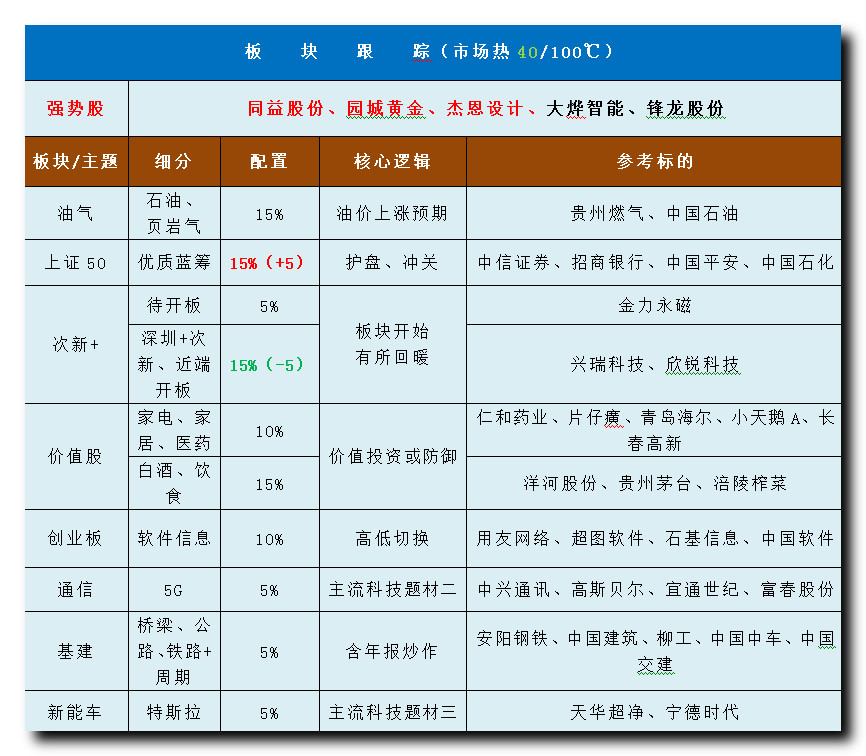Click the "价值投资或防御" logic cell
Viewport: 866px width, 756px height.
393,456
